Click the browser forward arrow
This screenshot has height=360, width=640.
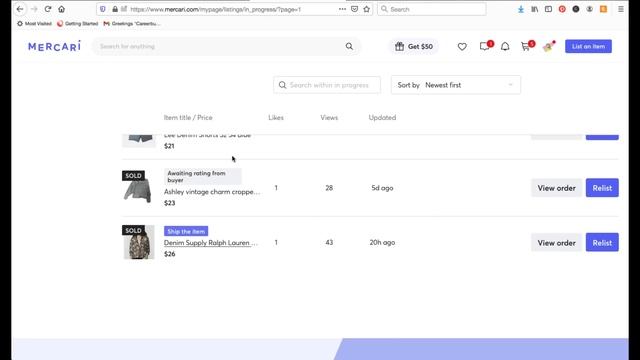(x=34, y=9)
